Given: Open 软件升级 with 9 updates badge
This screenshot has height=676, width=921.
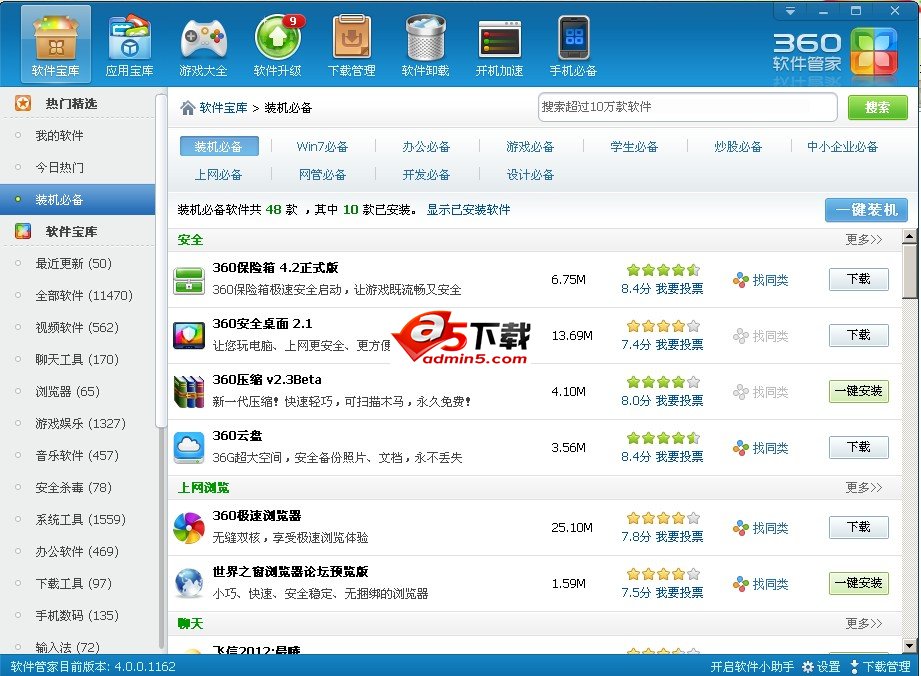Looking at the screenshot, I should click(x=277, y=45).
